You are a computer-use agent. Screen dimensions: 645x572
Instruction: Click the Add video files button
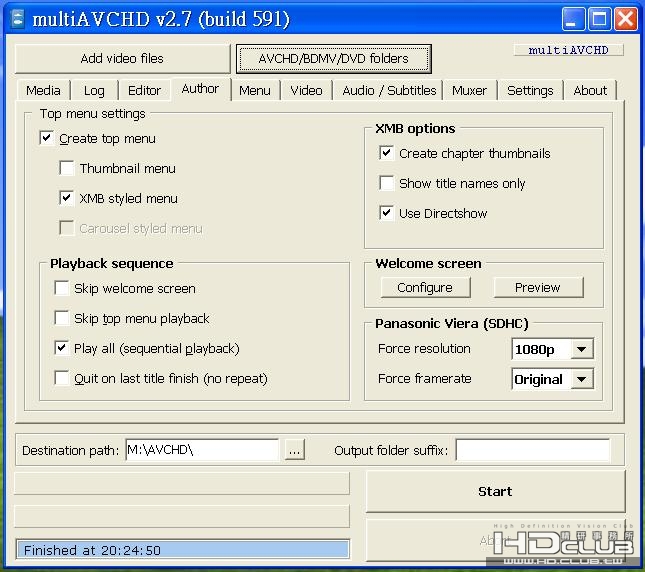122,58
